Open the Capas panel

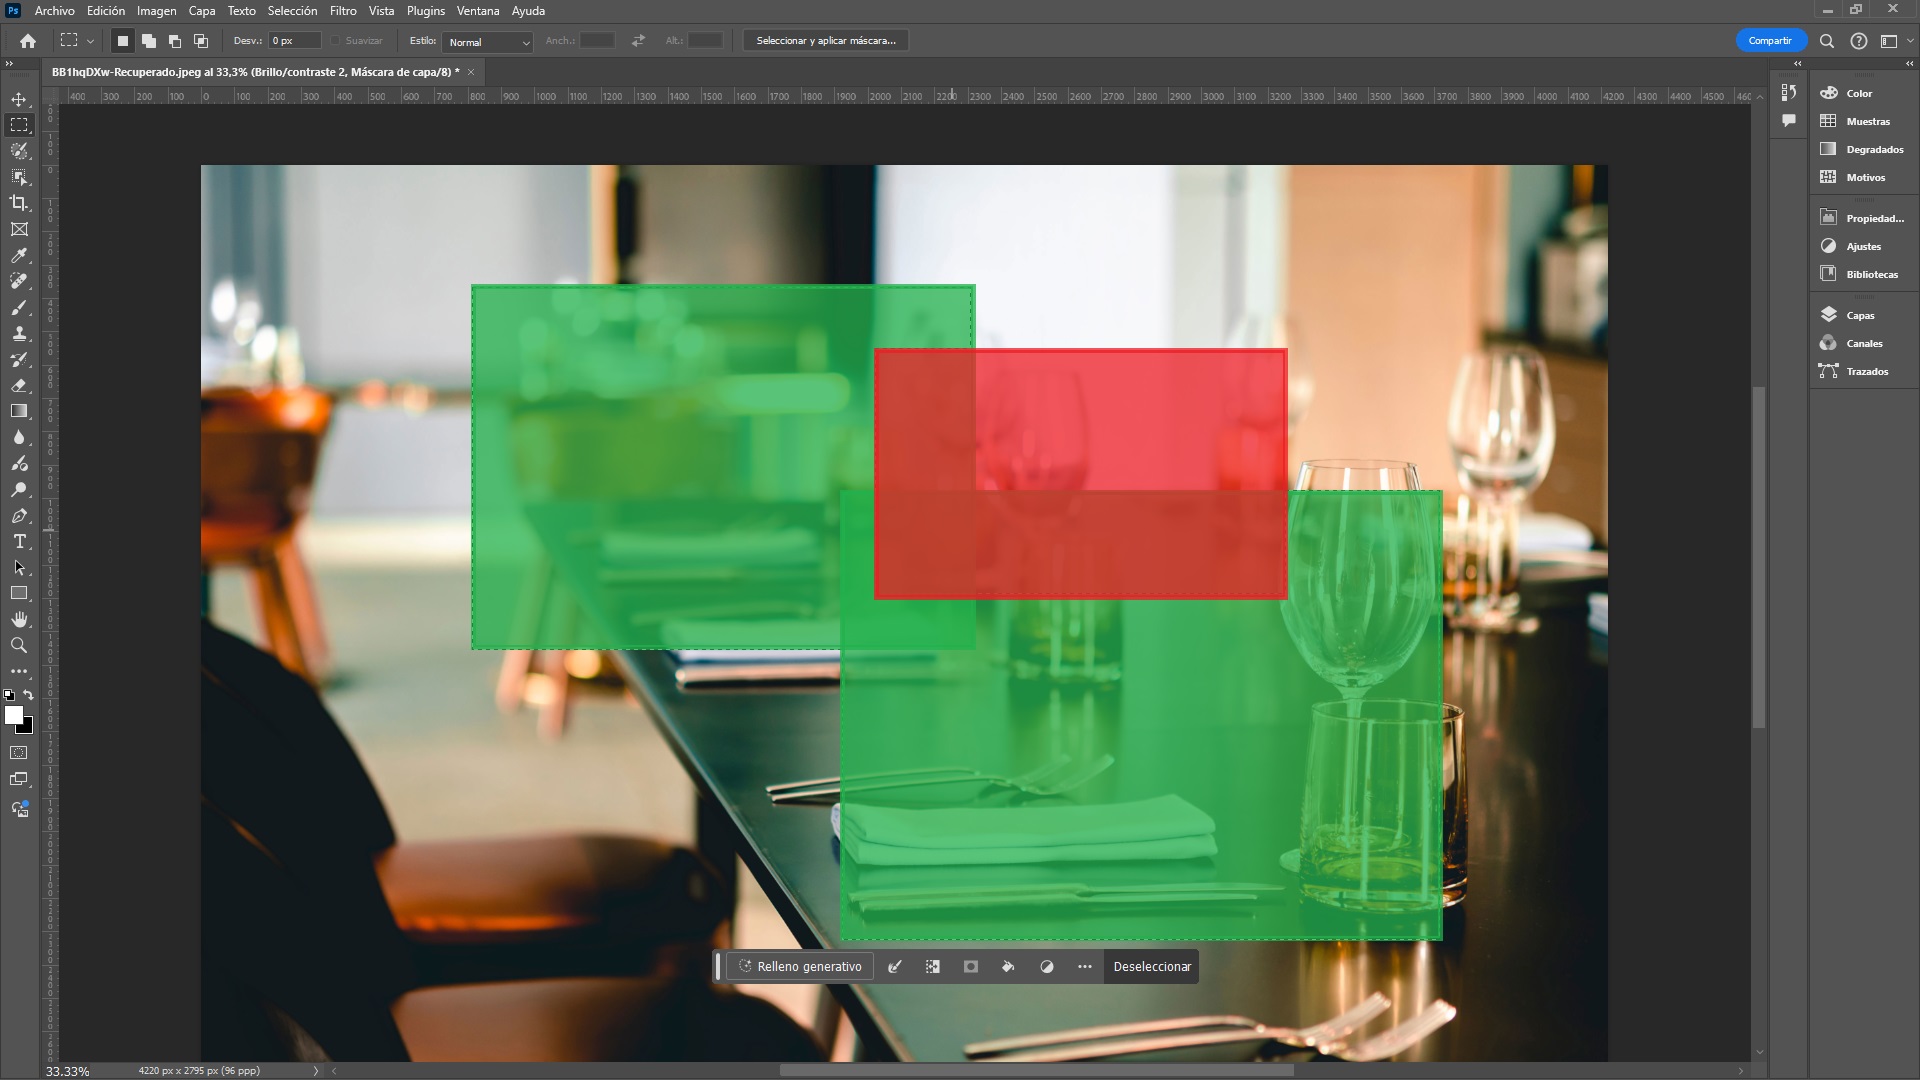pos(1859,314)
